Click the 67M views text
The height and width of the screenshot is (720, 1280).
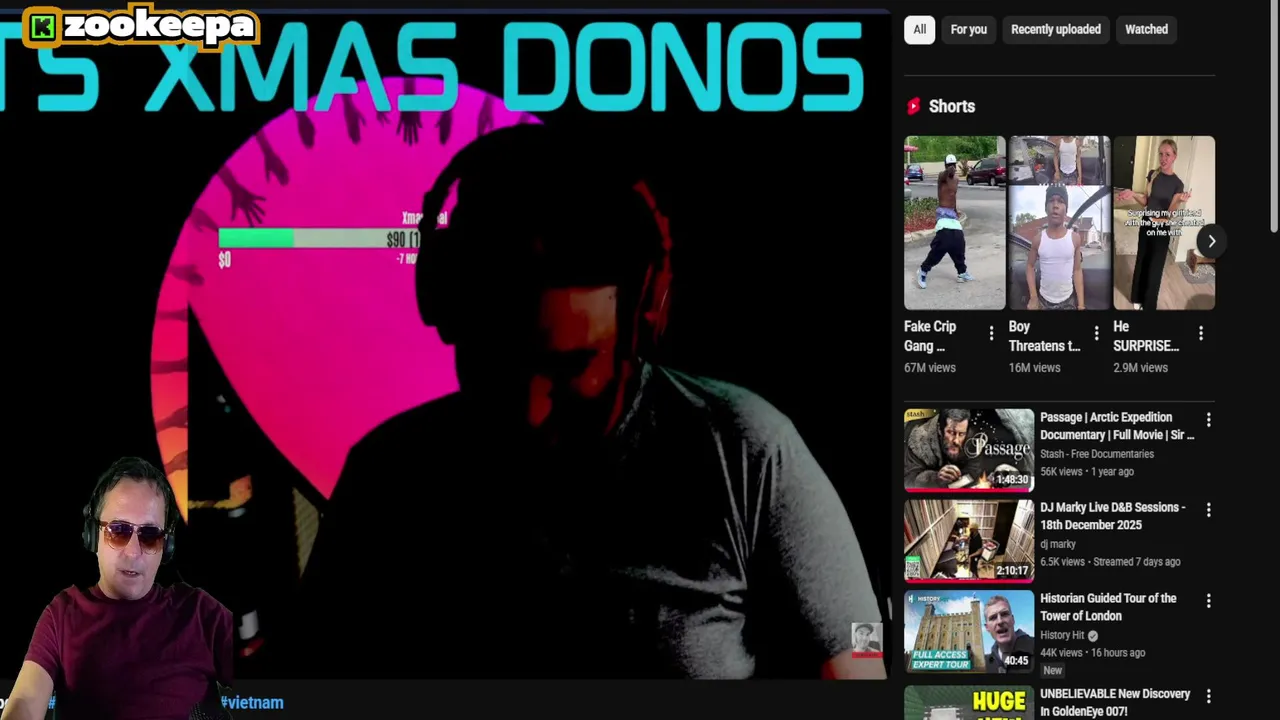930,368
